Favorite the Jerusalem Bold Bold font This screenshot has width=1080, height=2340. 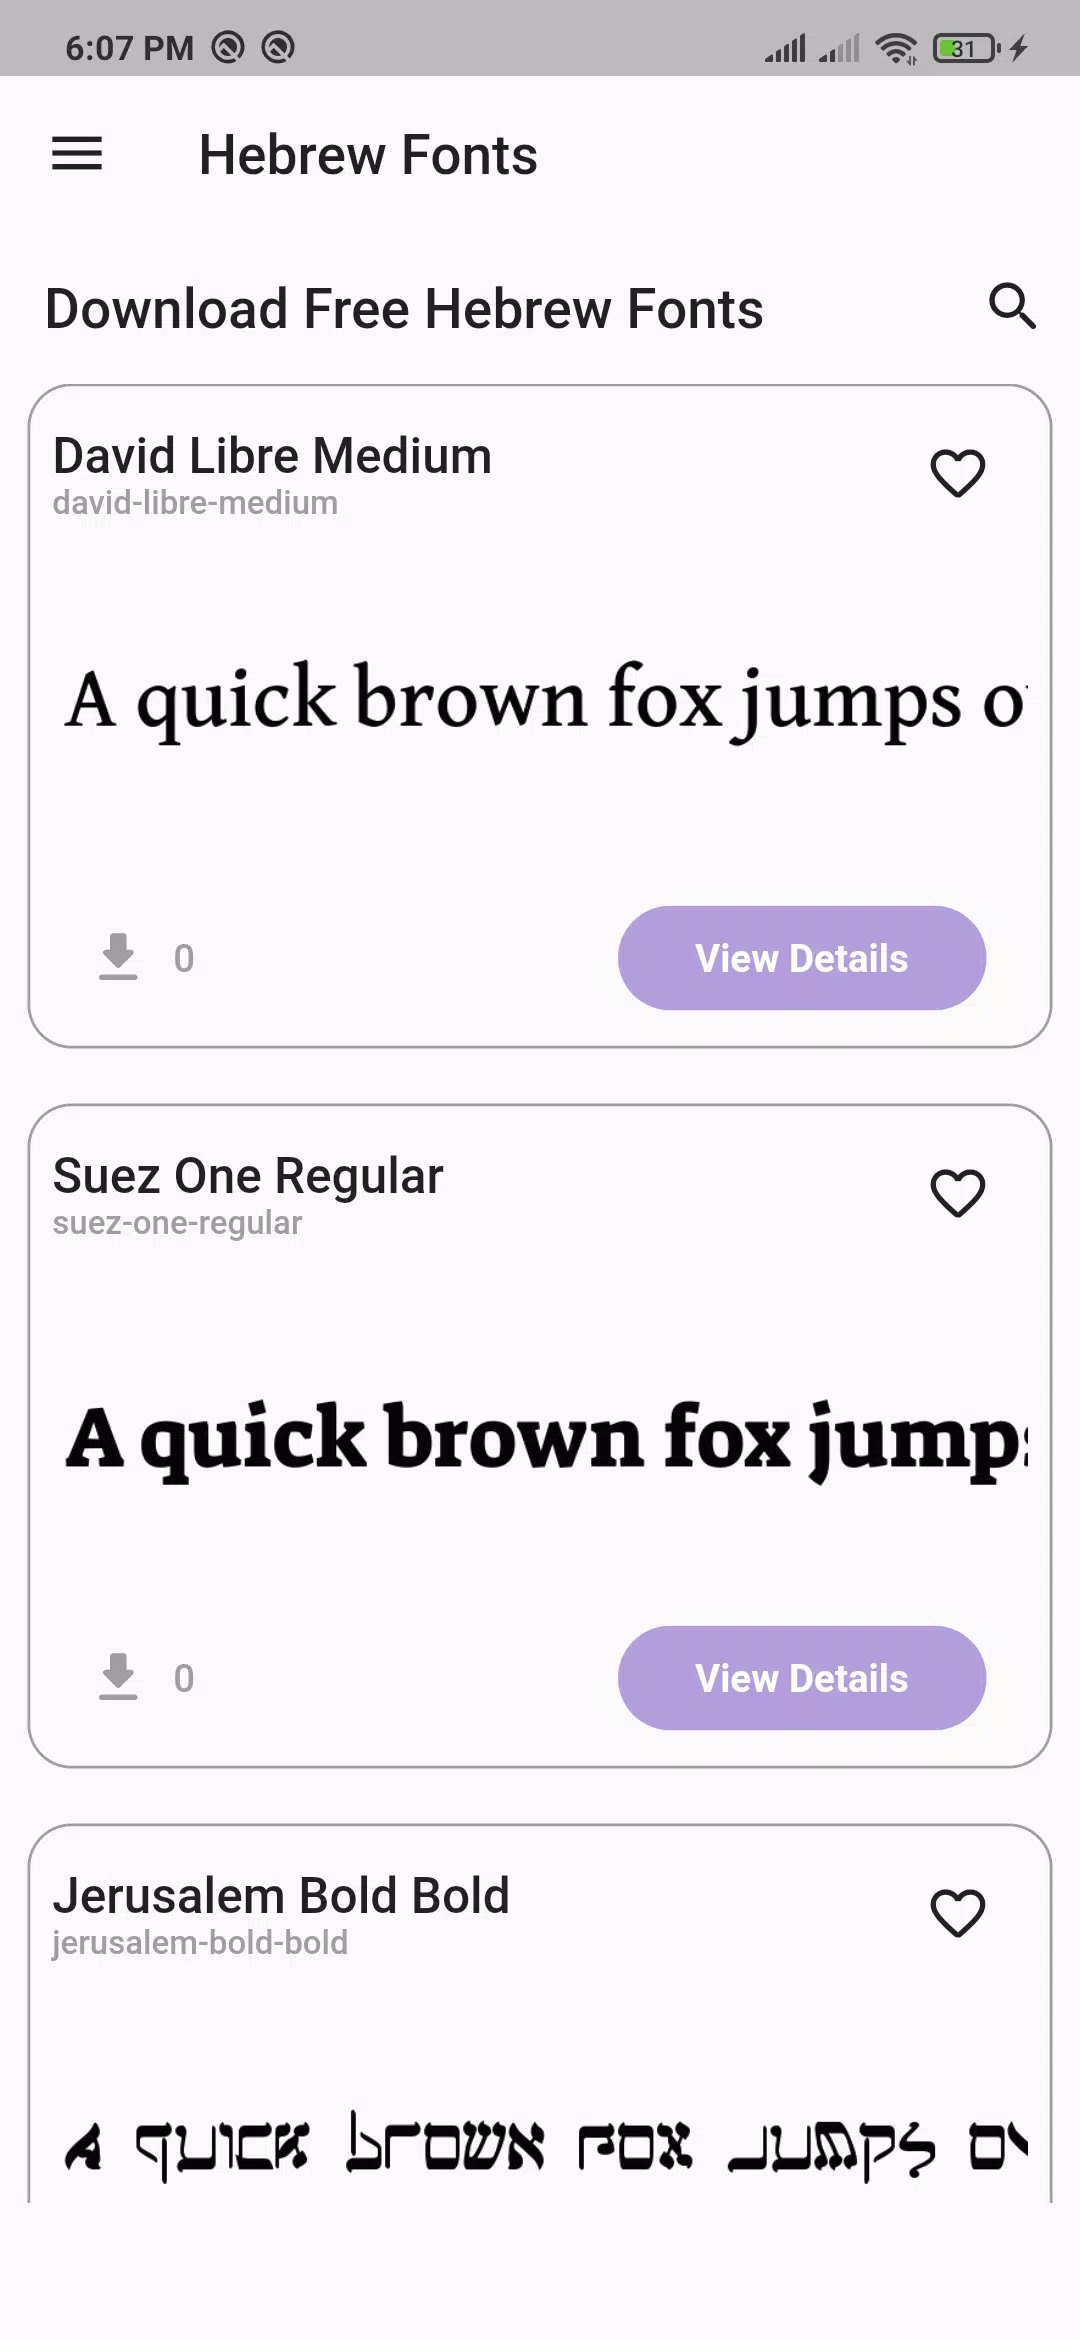957,1912
